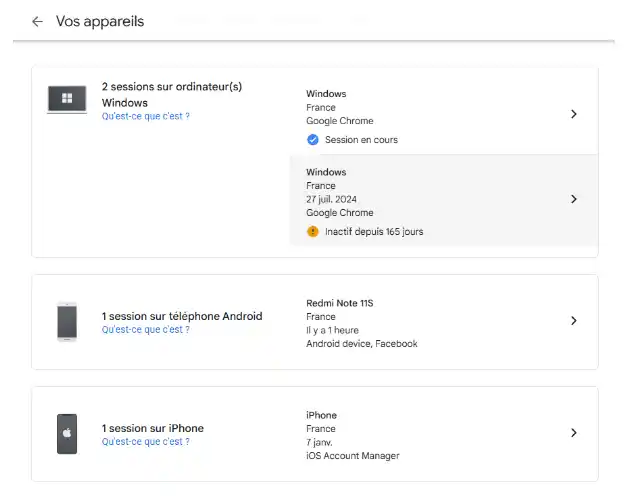Open Qu'est-ce que c'est link under Android
This screenshot has width=624, height=504.
pos(146,330)
